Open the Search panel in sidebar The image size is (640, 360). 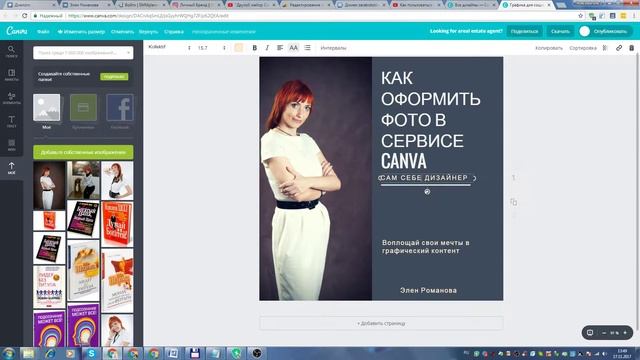coord(11,51)
